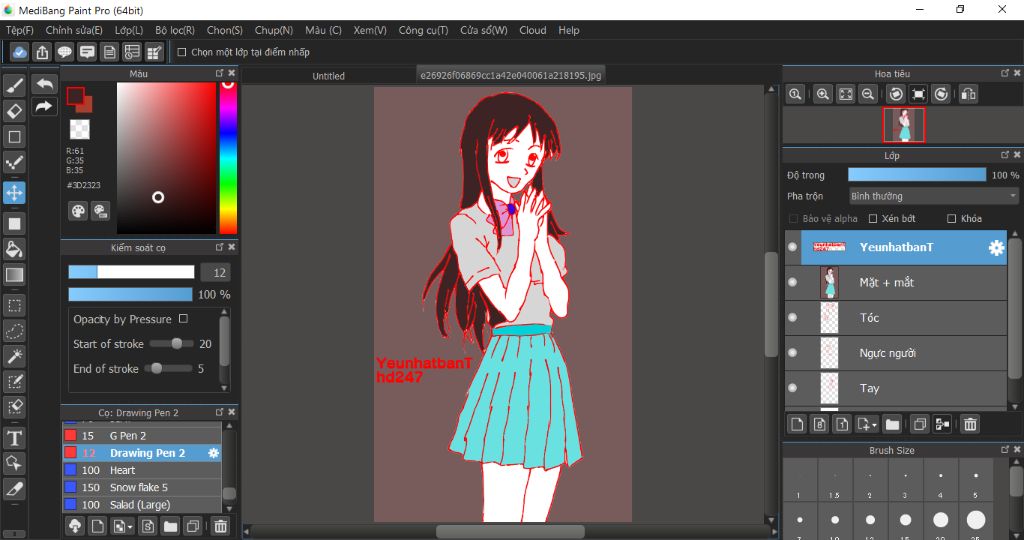Select the Gradient tool

(x=14, y=275)
